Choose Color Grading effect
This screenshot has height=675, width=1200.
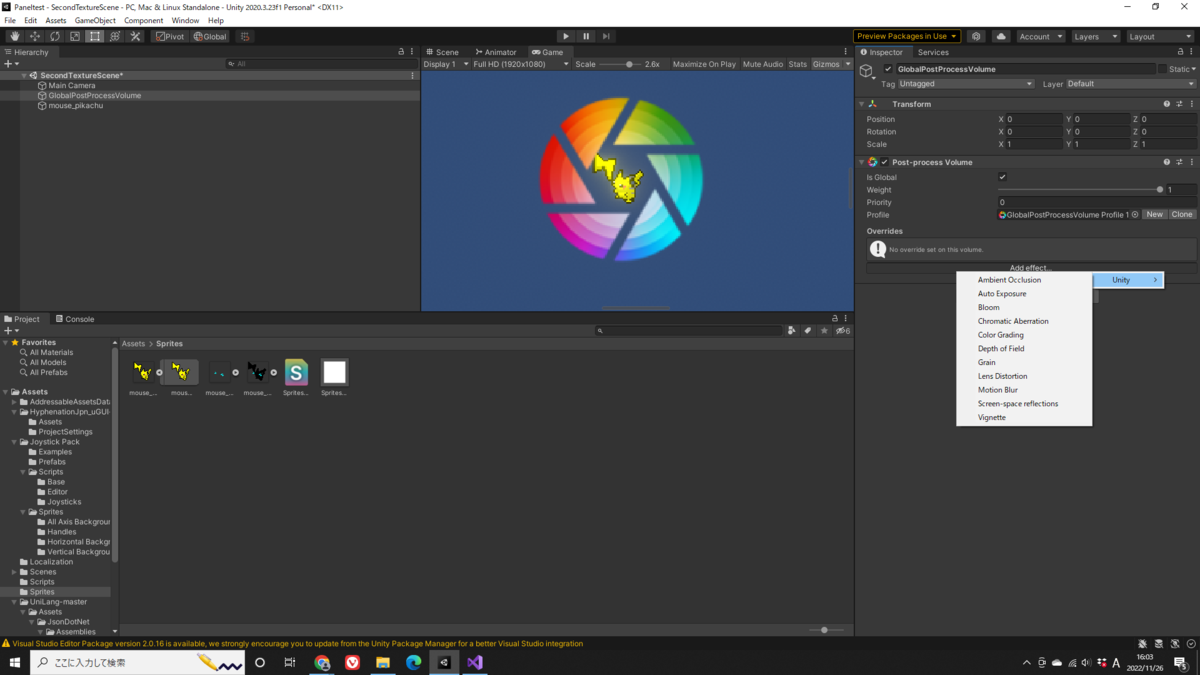[1024, 335]
